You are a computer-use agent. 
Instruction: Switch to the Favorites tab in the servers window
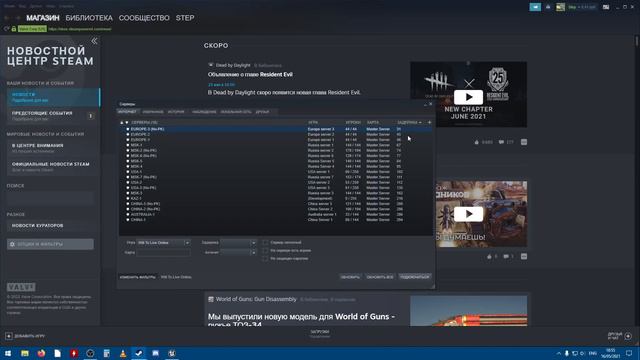pyautogui.click(x=153, y=111)
